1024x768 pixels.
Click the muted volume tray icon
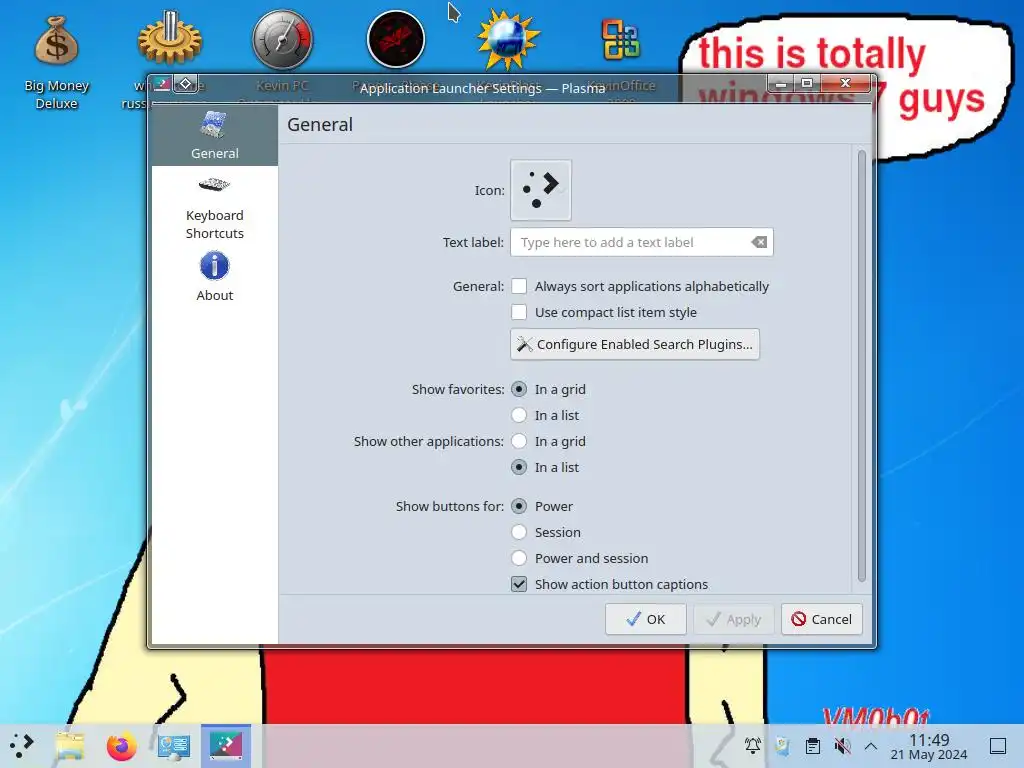pos(842,745)
